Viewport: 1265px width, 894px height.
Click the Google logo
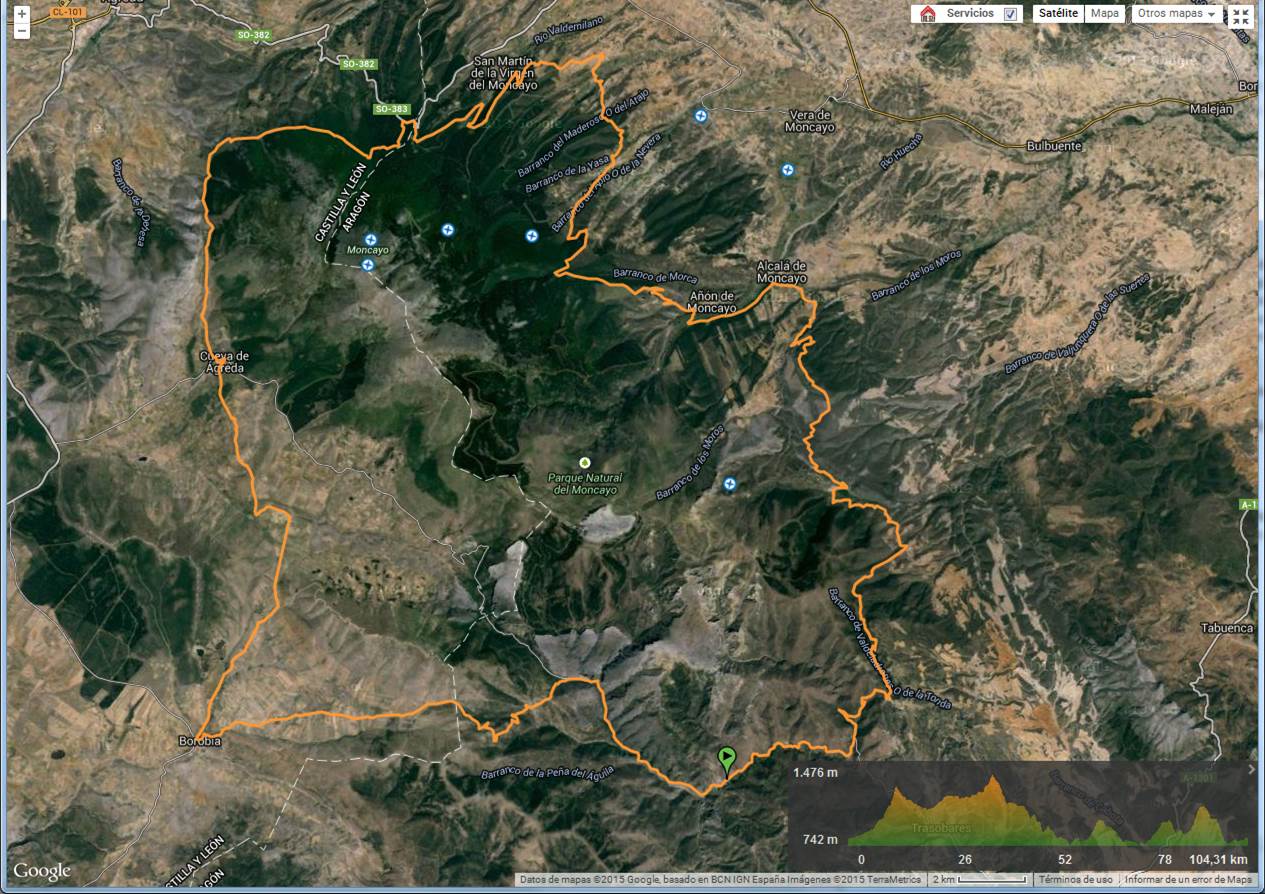(42, 871)
